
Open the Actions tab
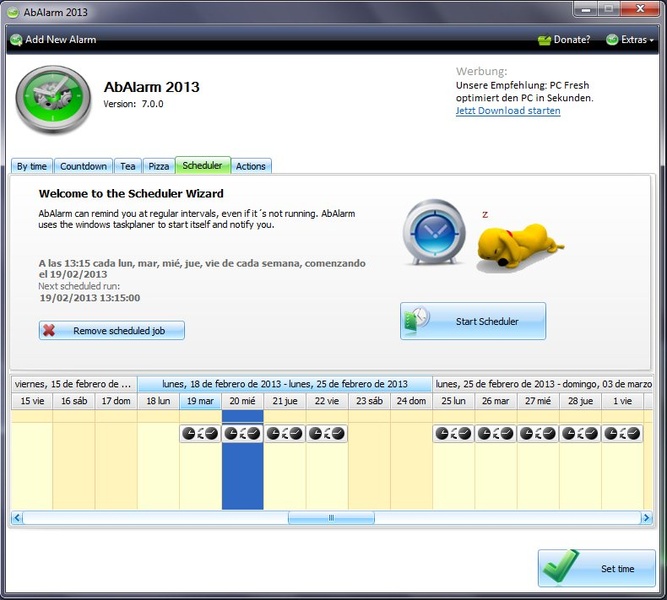(x=251, y=166)
